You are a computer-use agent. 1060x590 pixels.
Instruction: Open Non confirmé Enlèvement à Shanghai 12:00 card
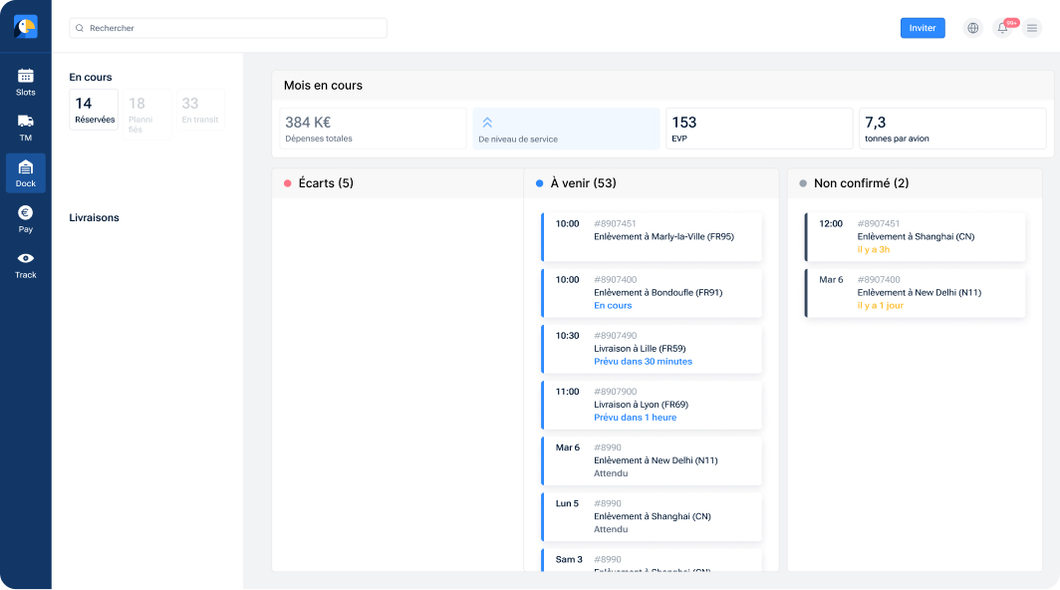pyautogui.click(x=915, y=237)
